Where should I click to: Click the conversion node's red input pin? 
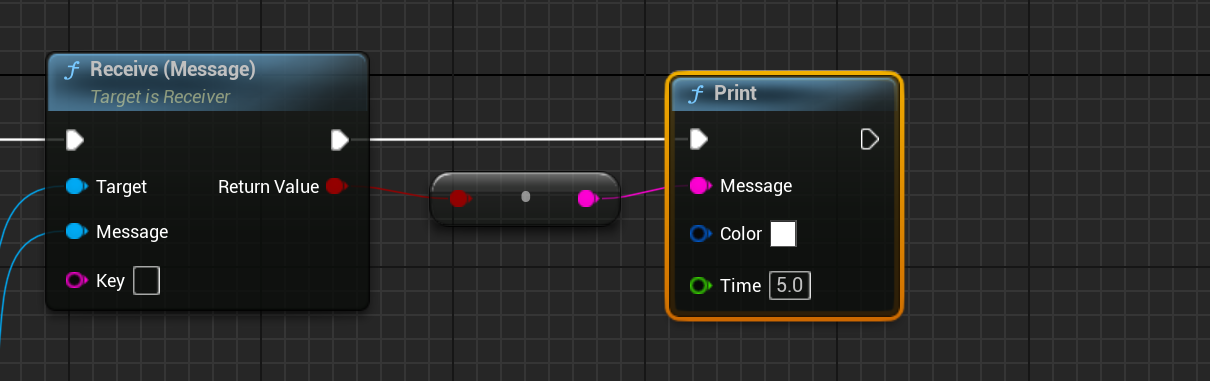pyautogui.click(x=459, y=199)
